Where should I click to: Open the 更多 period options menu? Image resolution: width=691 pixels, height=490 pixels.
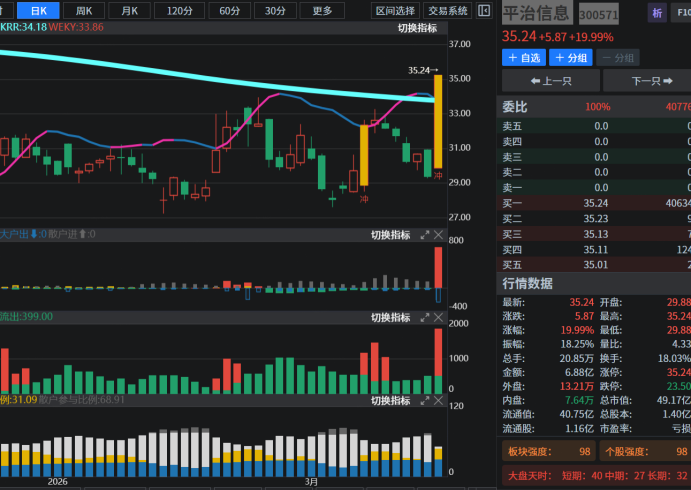pyautogui.click(x=322, y=11)
